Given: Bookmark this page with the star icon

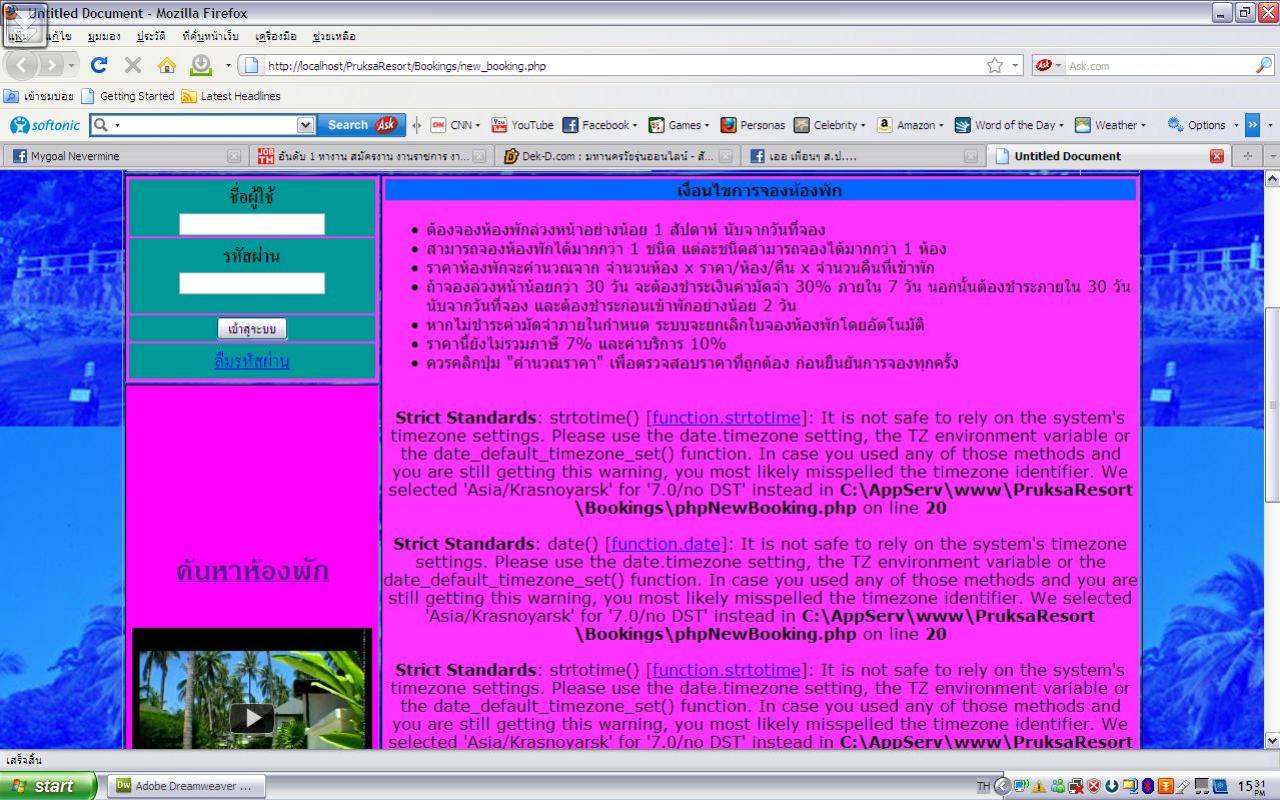Looking at the screenshot, I should [995, 65].
